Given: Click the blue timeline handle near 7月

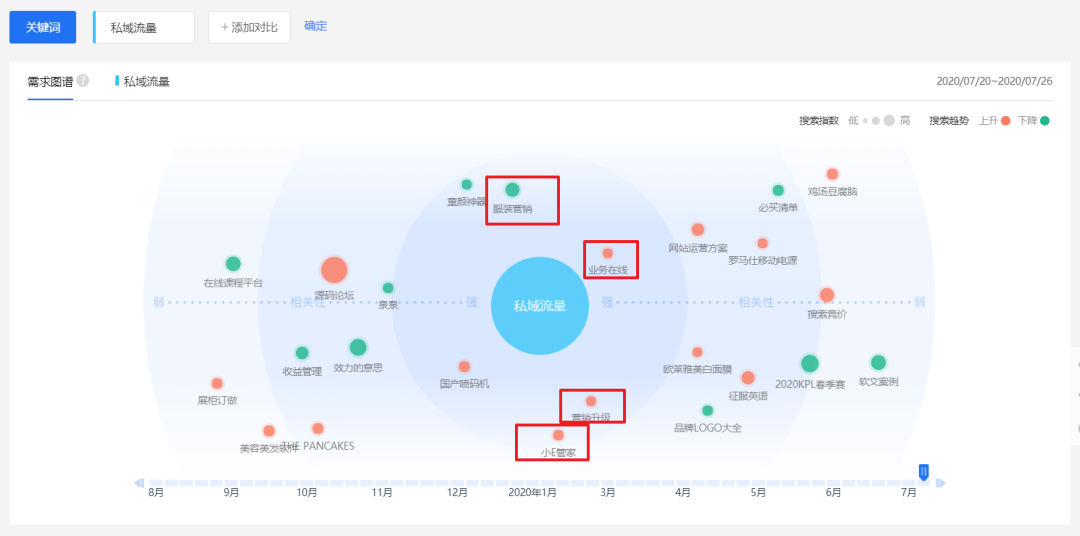Looking at the screenshot, I should tap(924, 471).
